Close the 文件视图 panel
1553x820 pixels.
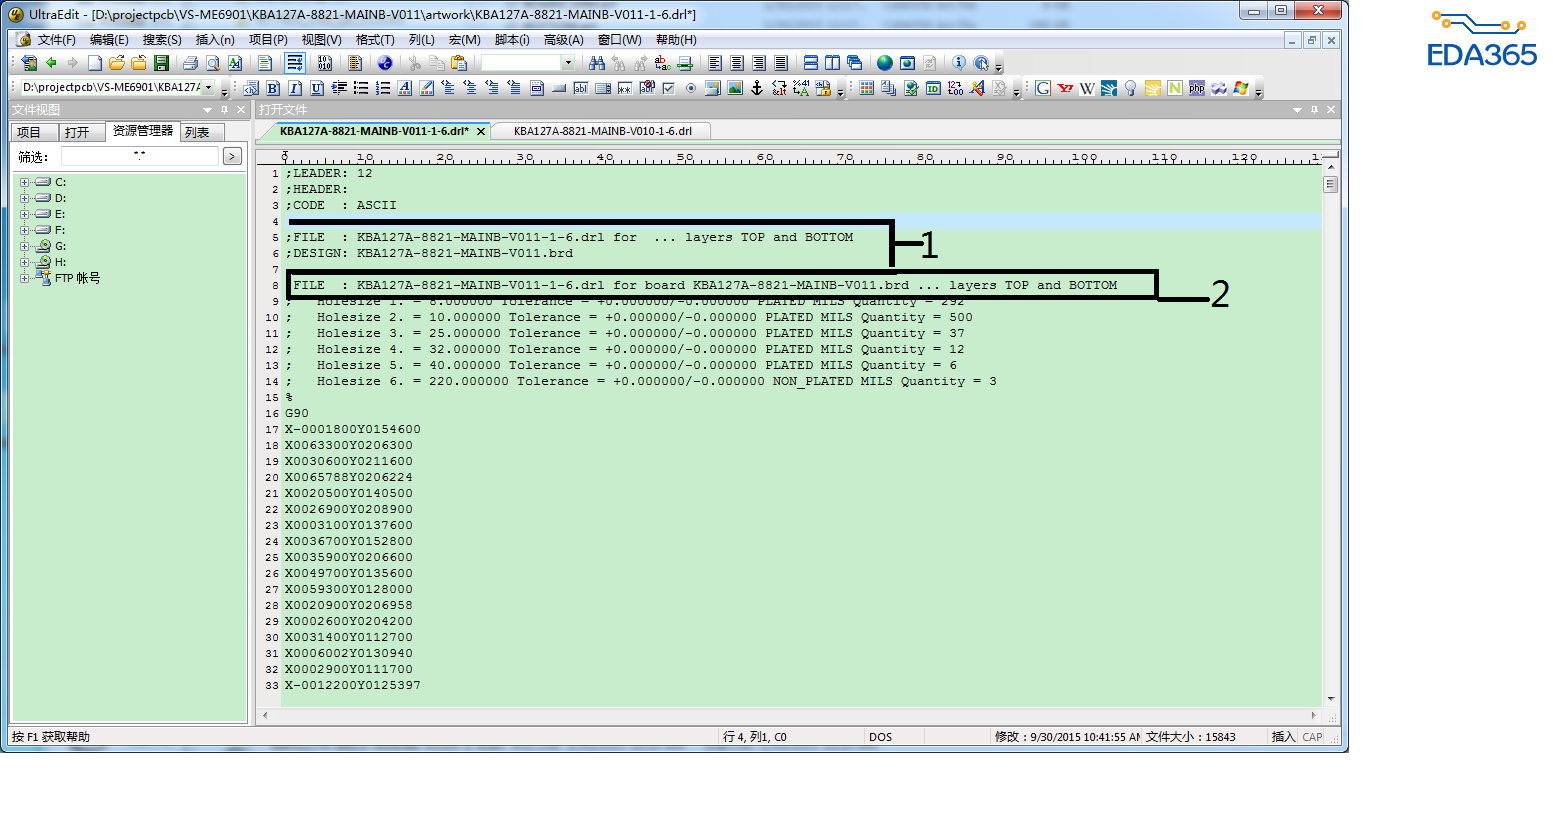241,110
